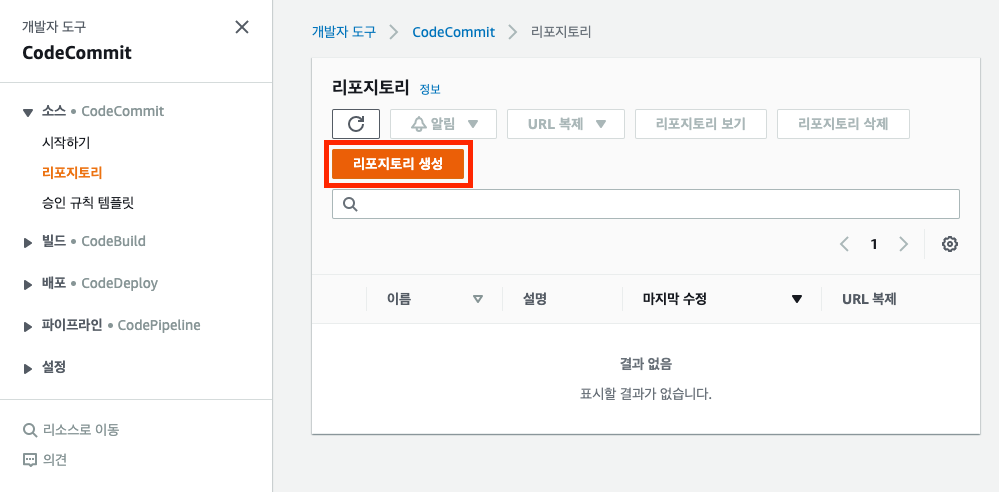This screenshot has width=999, height=492.
Task: Click the 리포지토리 panel heading
Action: [370, 88]
